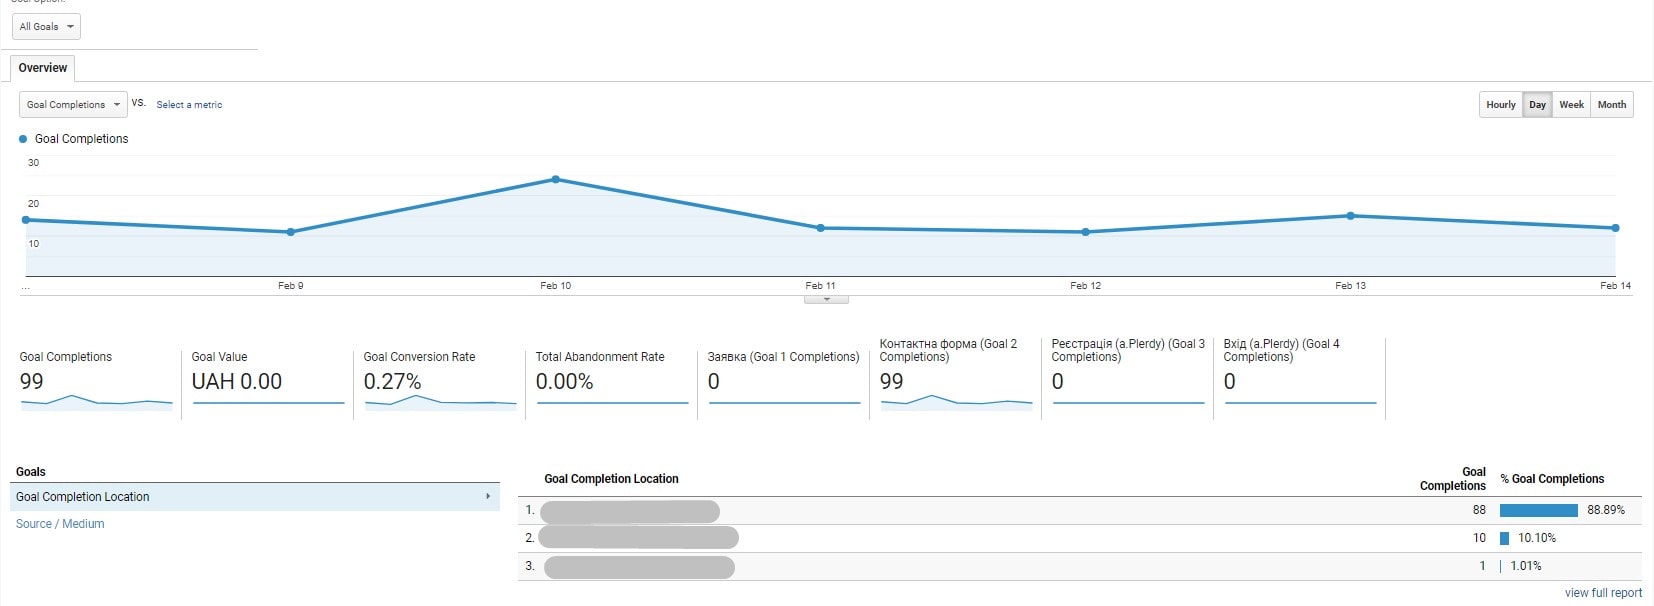Screen dimensions: 1654x606
Task: Click the Feb 9 data point on chart
Action: [291, 232]
